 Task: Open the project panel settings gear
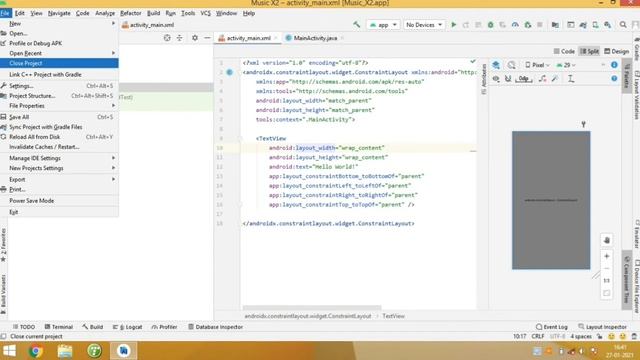195,38
